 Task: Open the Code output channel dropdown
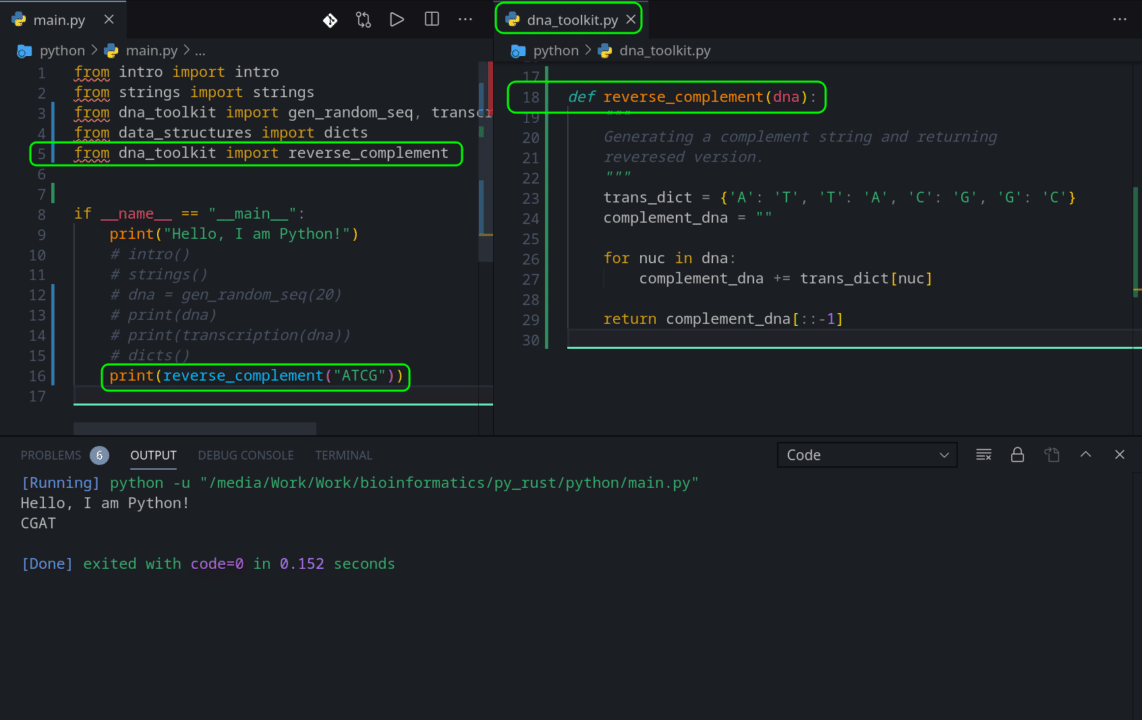[x=867, y=455]
